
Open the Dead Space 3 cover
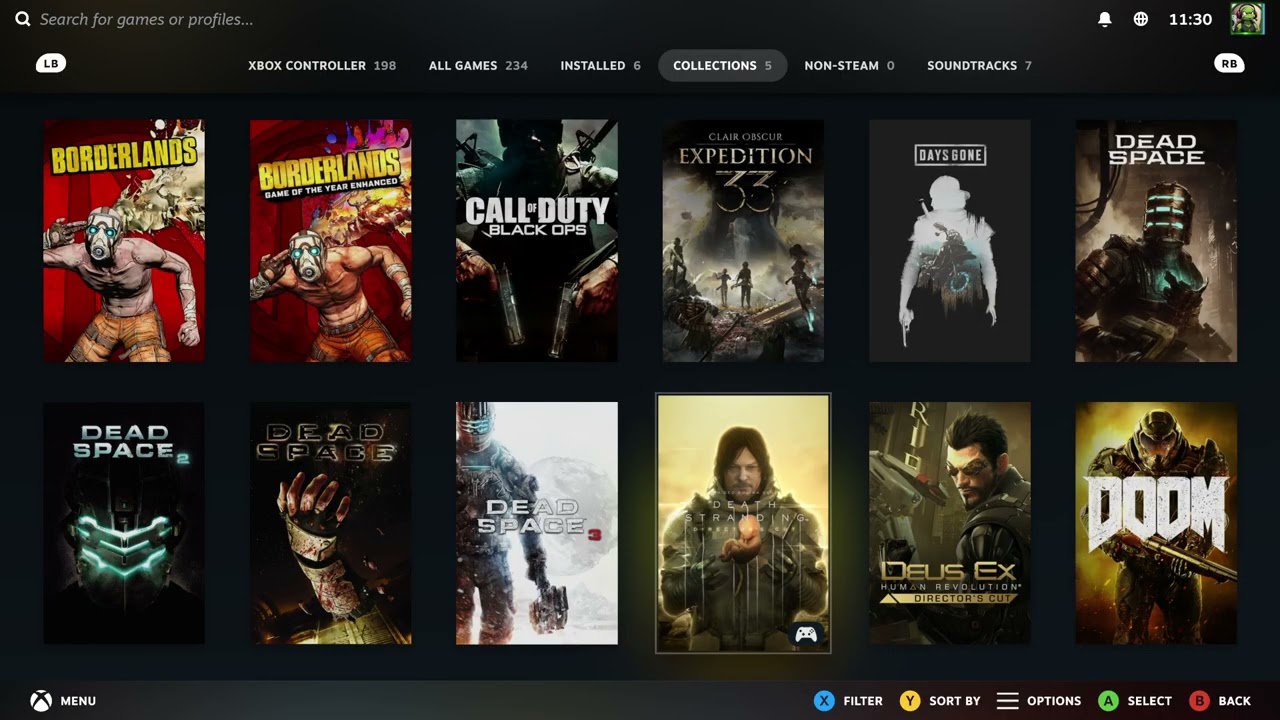[x=537, y=523]
